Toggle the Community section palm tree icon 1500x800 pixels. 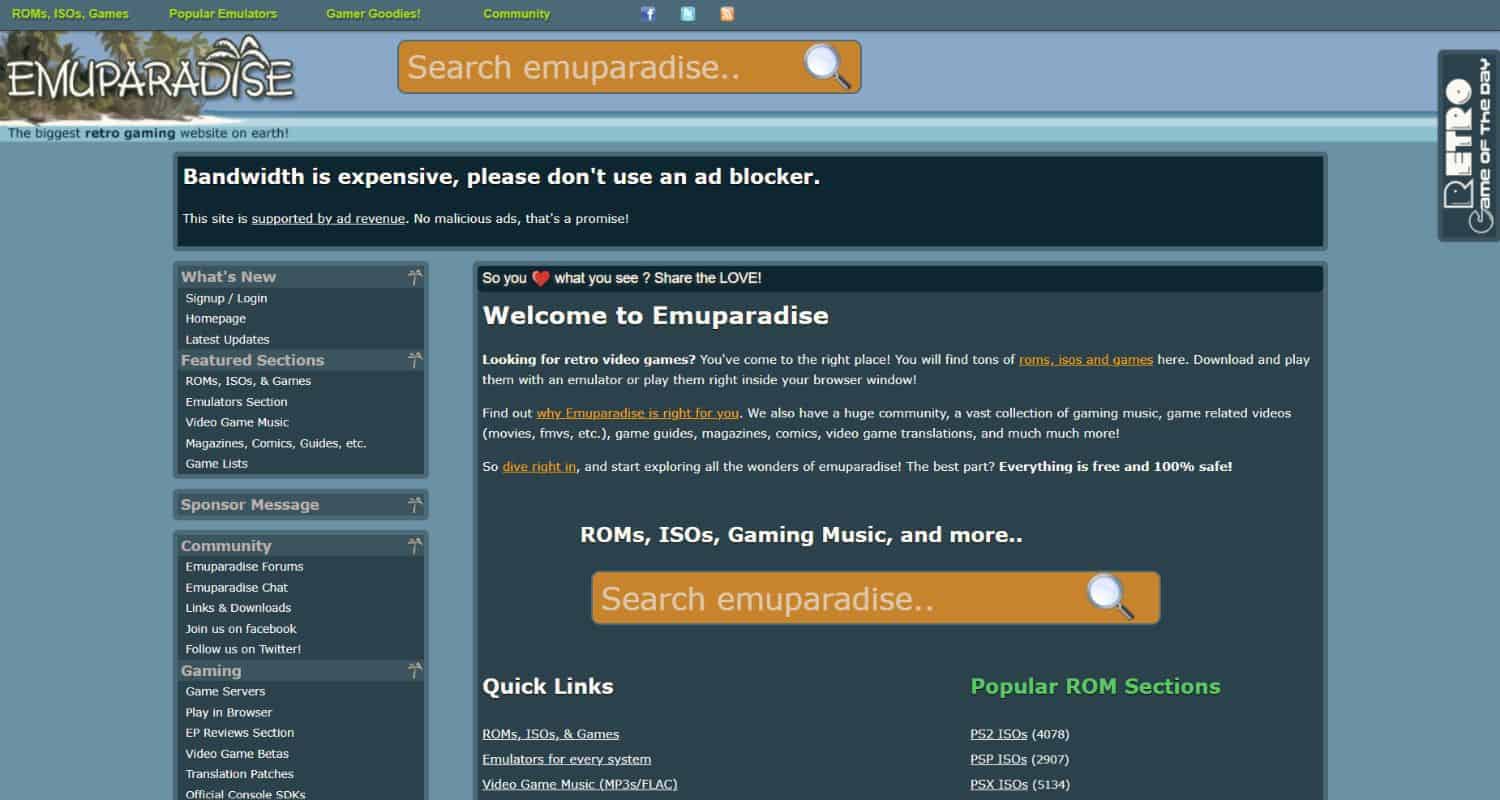tap(415, 546)
